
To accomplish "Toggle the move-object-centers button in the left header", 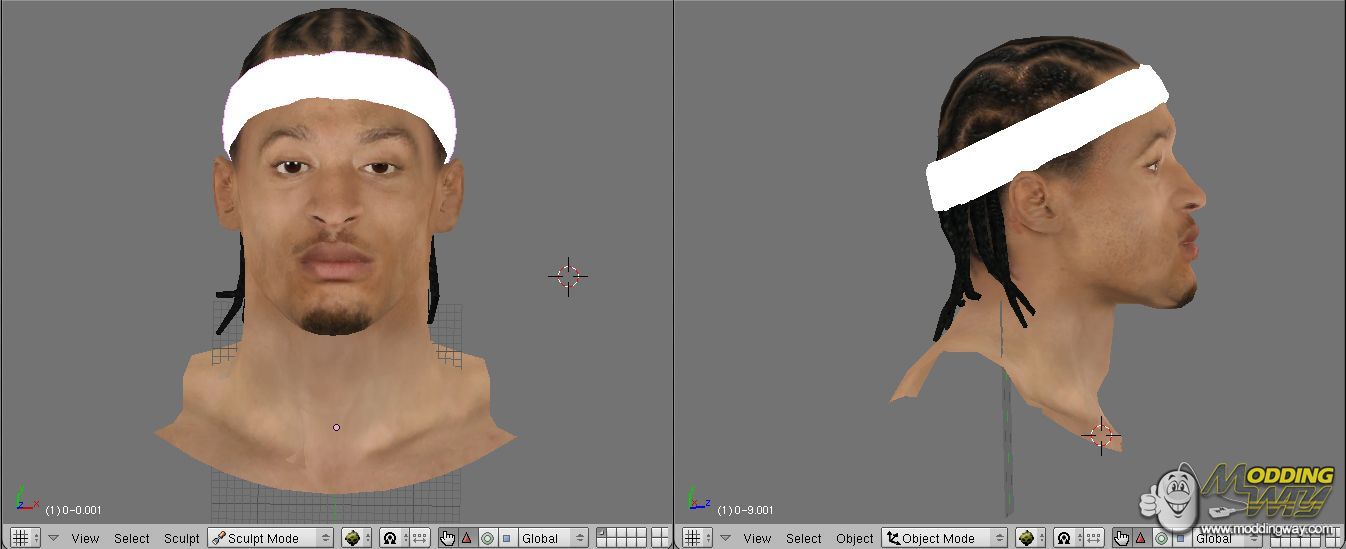I will tap(420, 538).
